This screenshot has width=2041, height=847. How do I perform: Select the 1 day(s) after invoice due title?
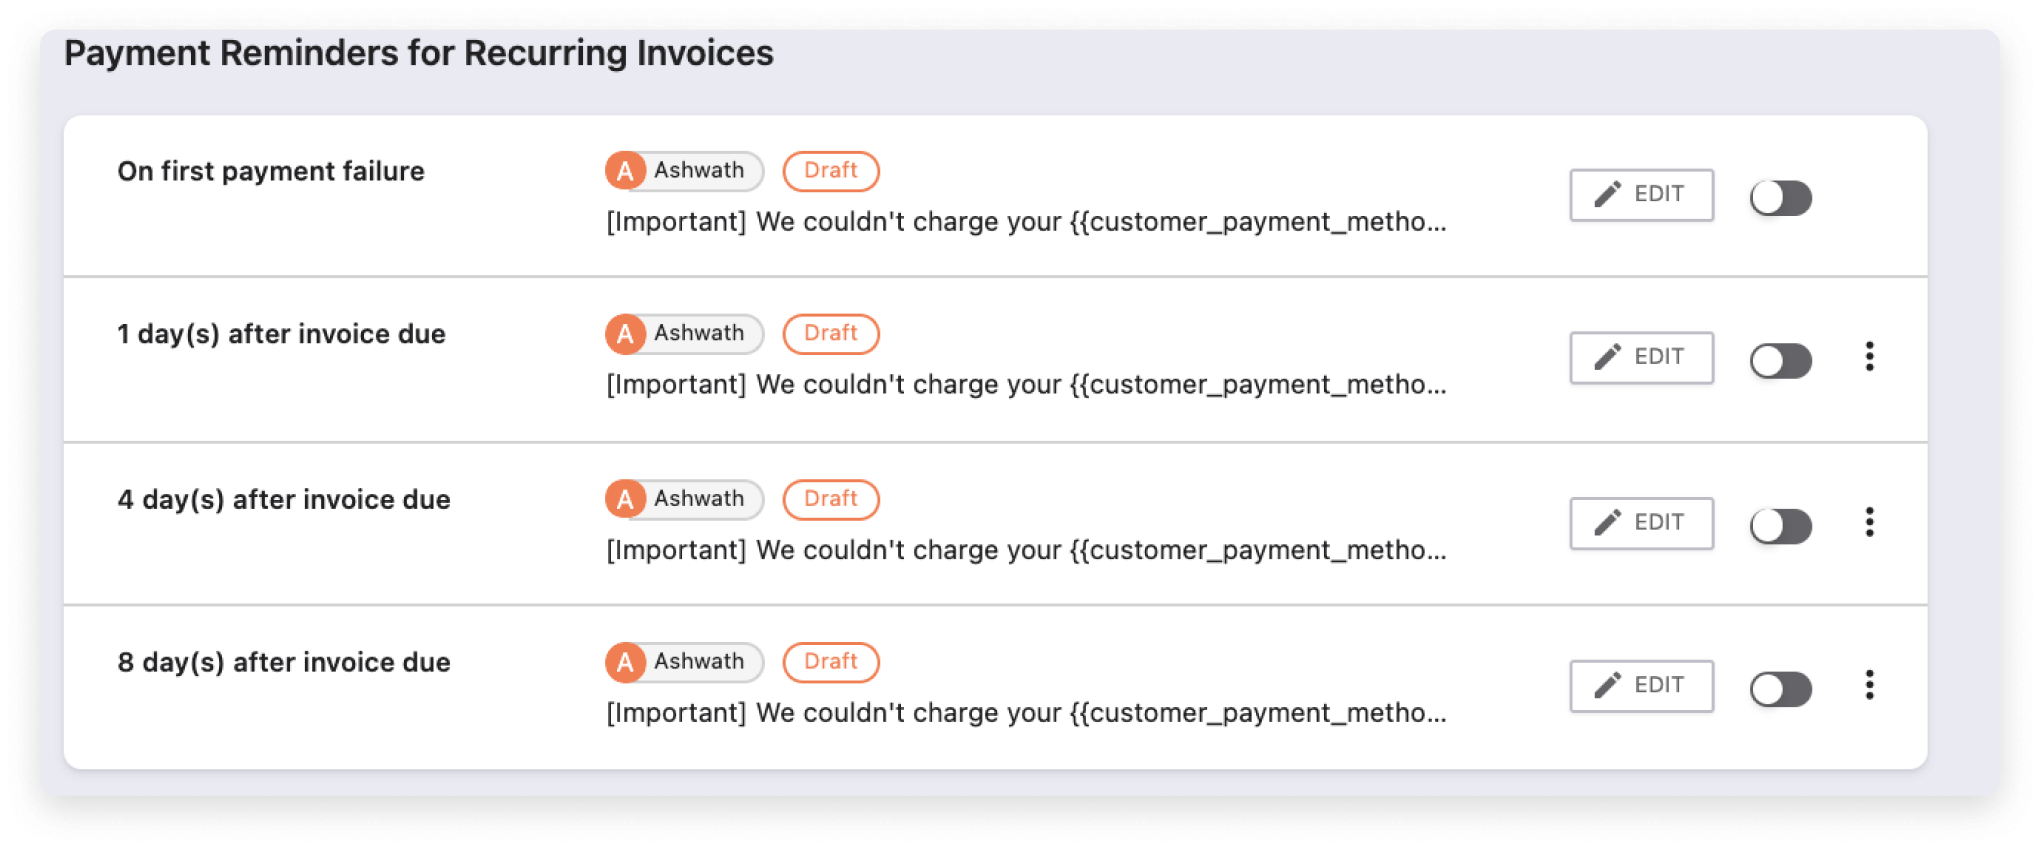pyautogui.click(x=281, y=334)
